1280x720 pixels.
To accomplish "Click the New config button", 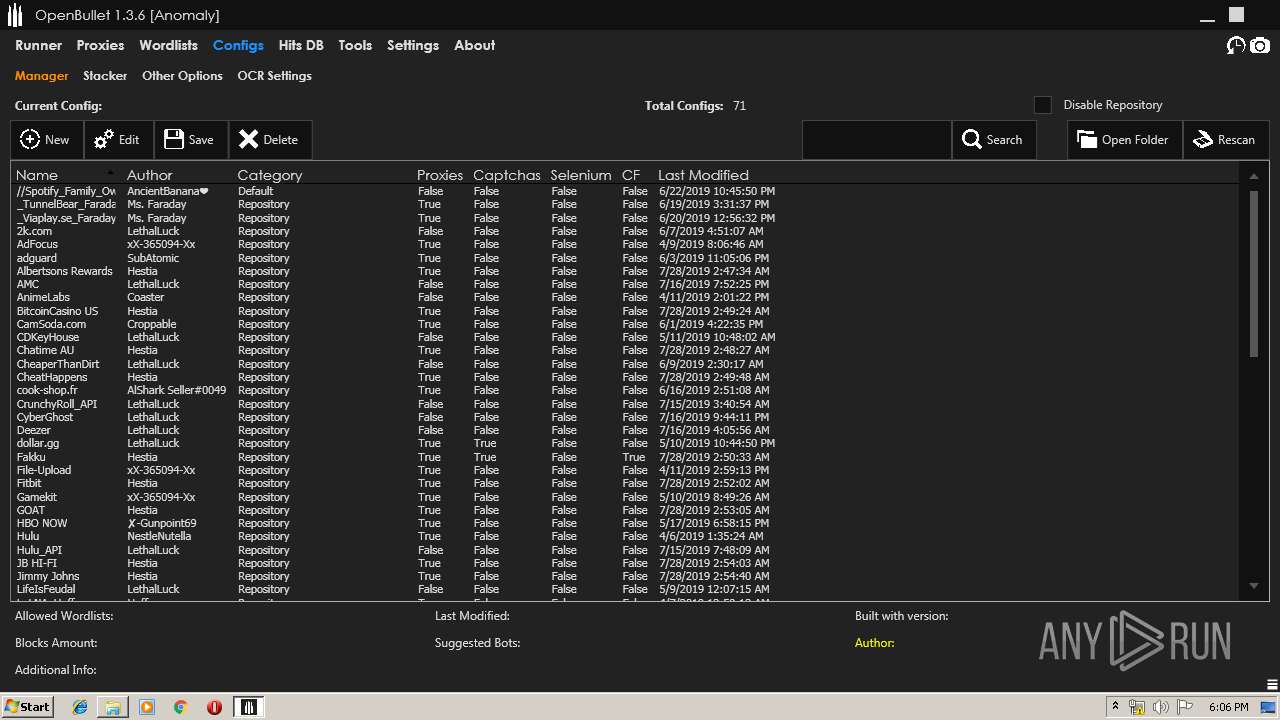I will click(46, 140).
